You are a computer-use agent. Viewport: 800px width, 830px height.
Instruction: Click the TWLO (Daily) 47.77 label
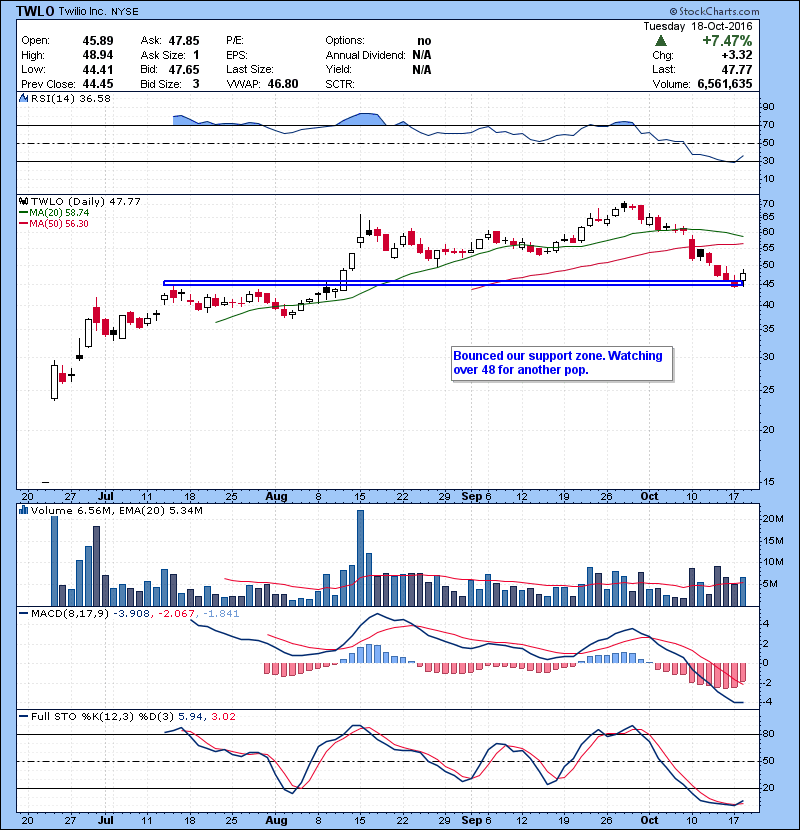point(86,202)
